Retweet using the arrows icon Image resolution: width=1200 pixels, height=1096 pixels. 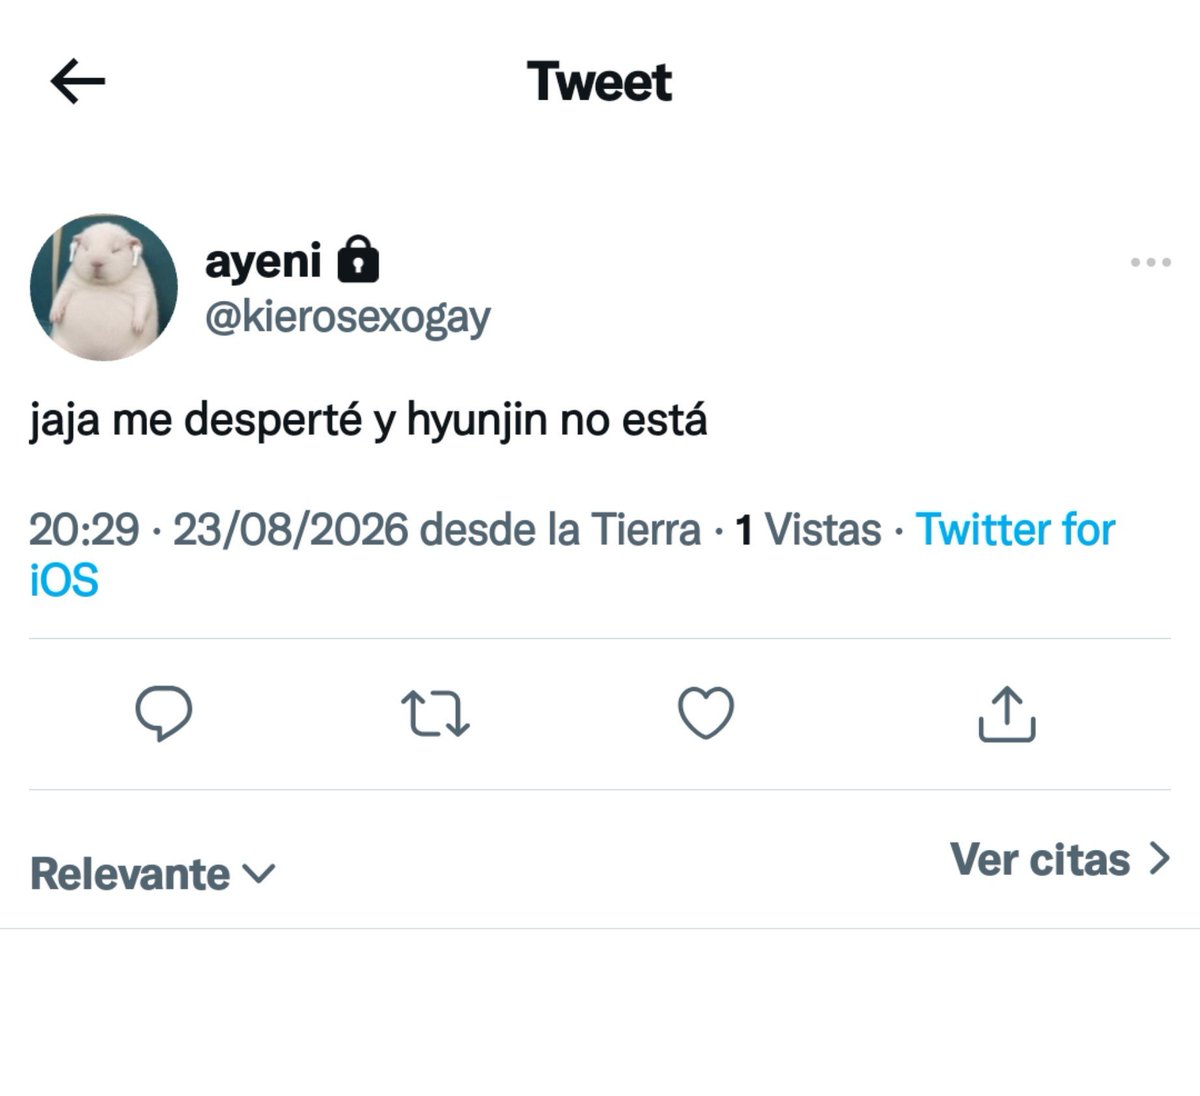pyautogui.click(x=435, y=715)
